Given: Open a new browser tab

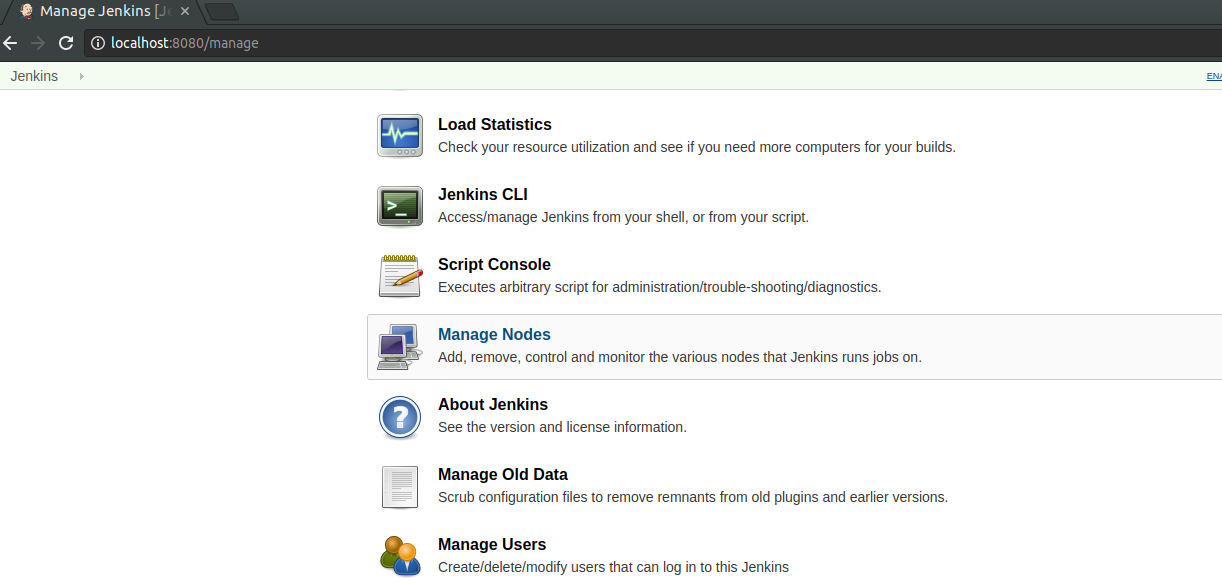Looking at the screenshot, I should pyautogui.click(x=221, y=11).
